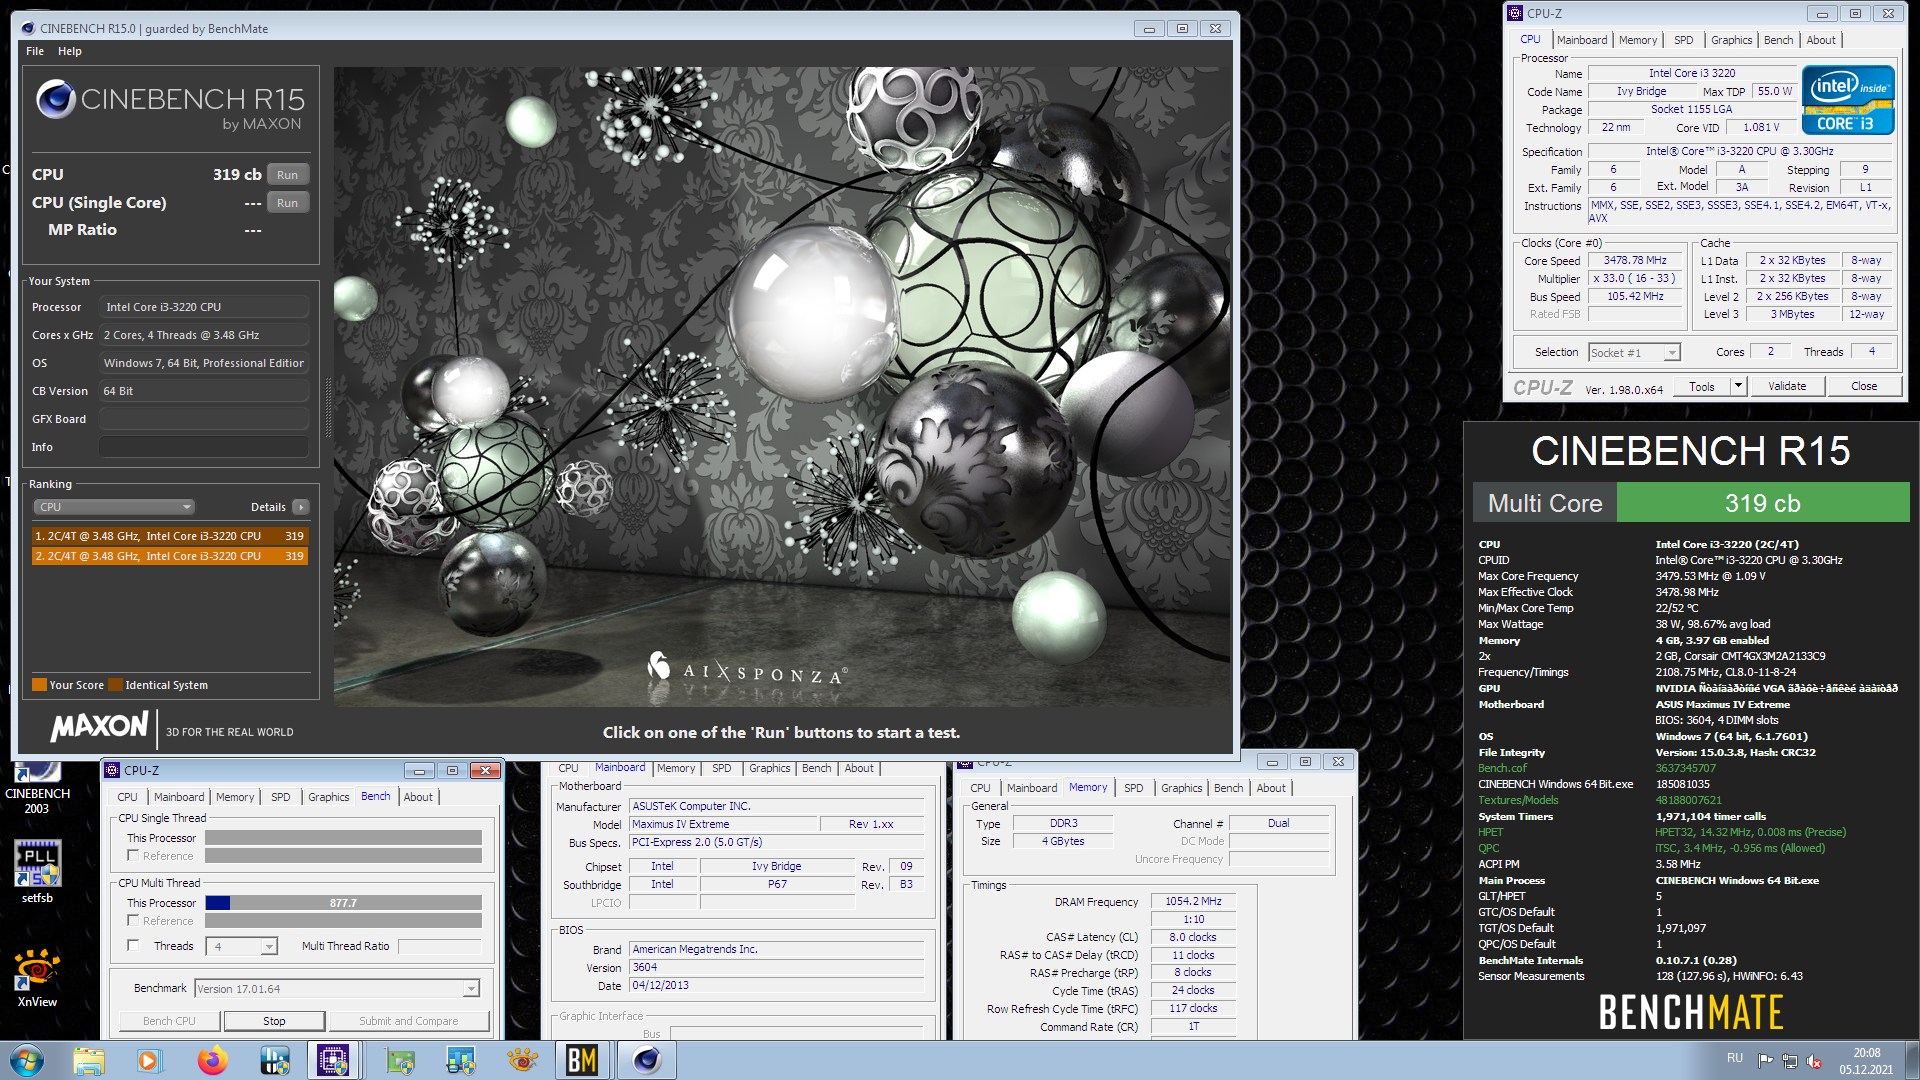Enable Reference checkbox under CPU Multi Thread
The width and height of the screenshot is (1920, 1080).
[x=133, y=920]
